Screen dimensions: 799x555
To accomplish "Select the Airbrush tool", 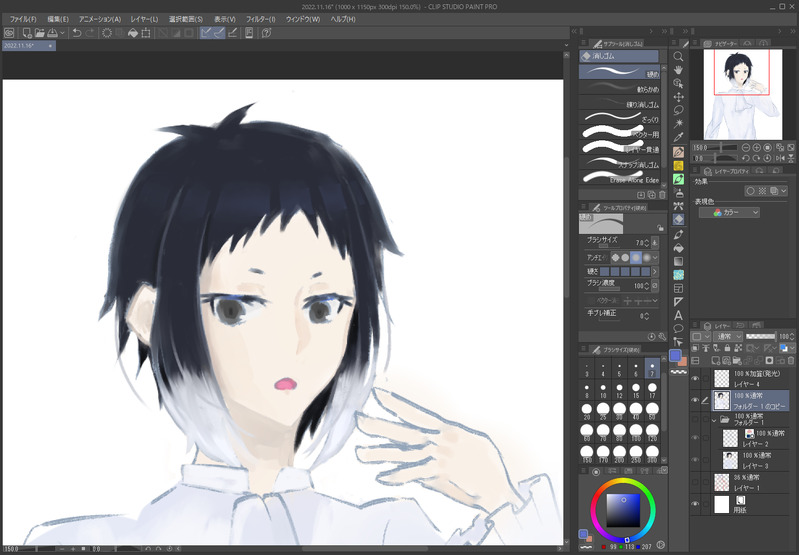I will click(x=678, y=193).
